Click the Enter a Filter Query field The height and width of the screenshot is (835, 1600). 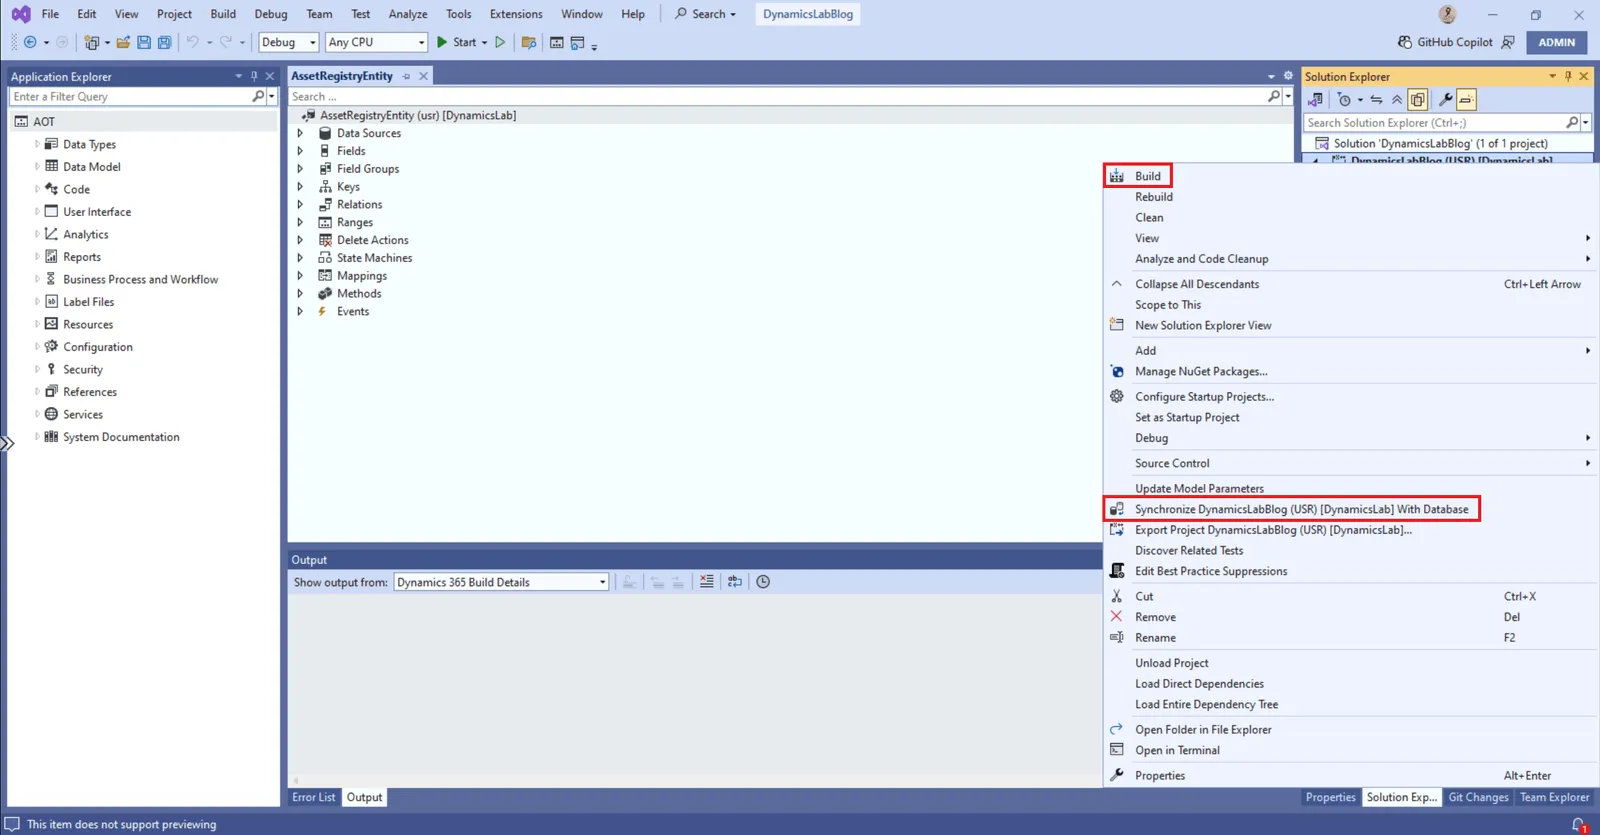point(130,96)
